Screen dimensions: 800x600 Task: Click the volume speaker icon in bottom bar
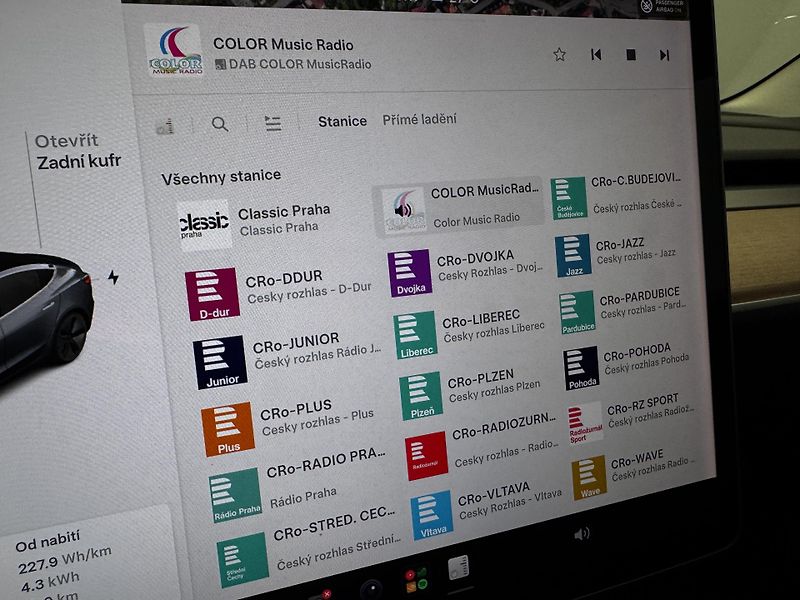[582, 534]
